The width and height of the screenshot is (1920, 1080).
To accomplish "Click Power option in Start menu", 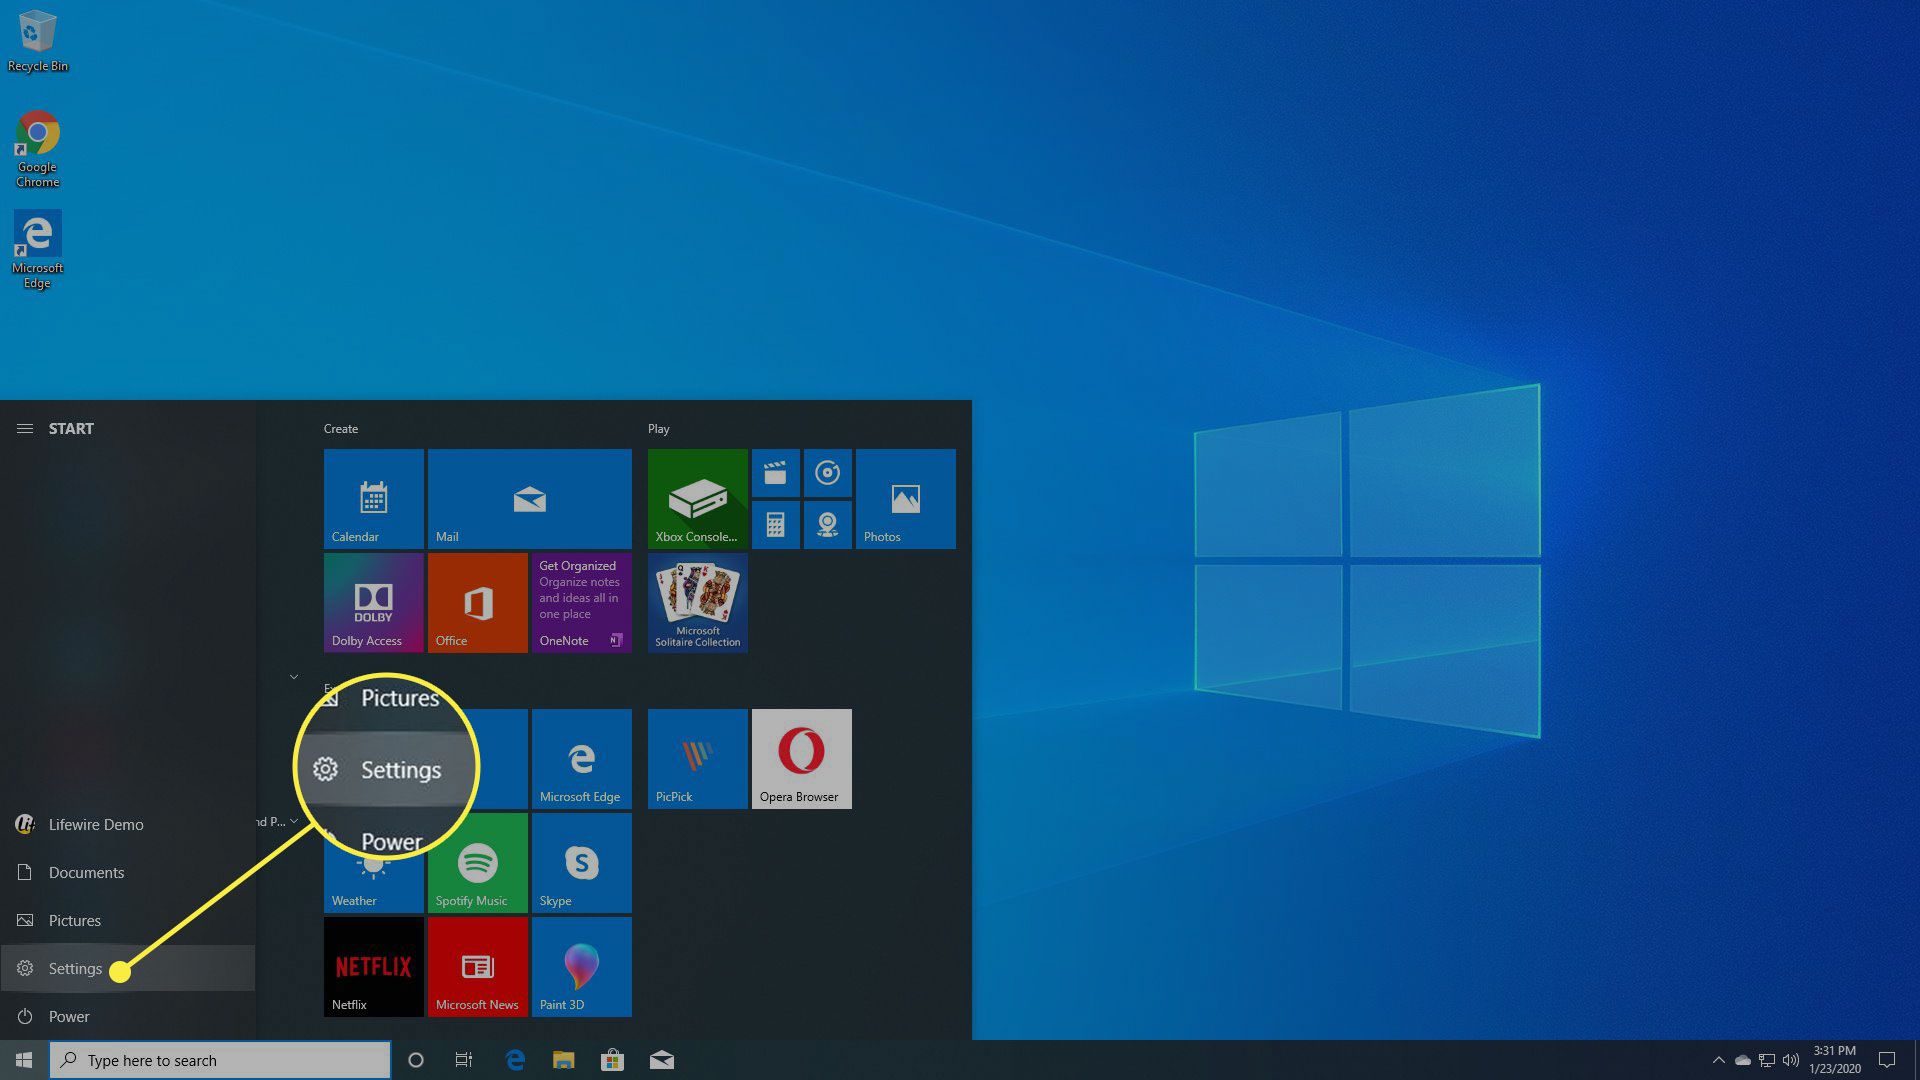I will point(69,1015).
